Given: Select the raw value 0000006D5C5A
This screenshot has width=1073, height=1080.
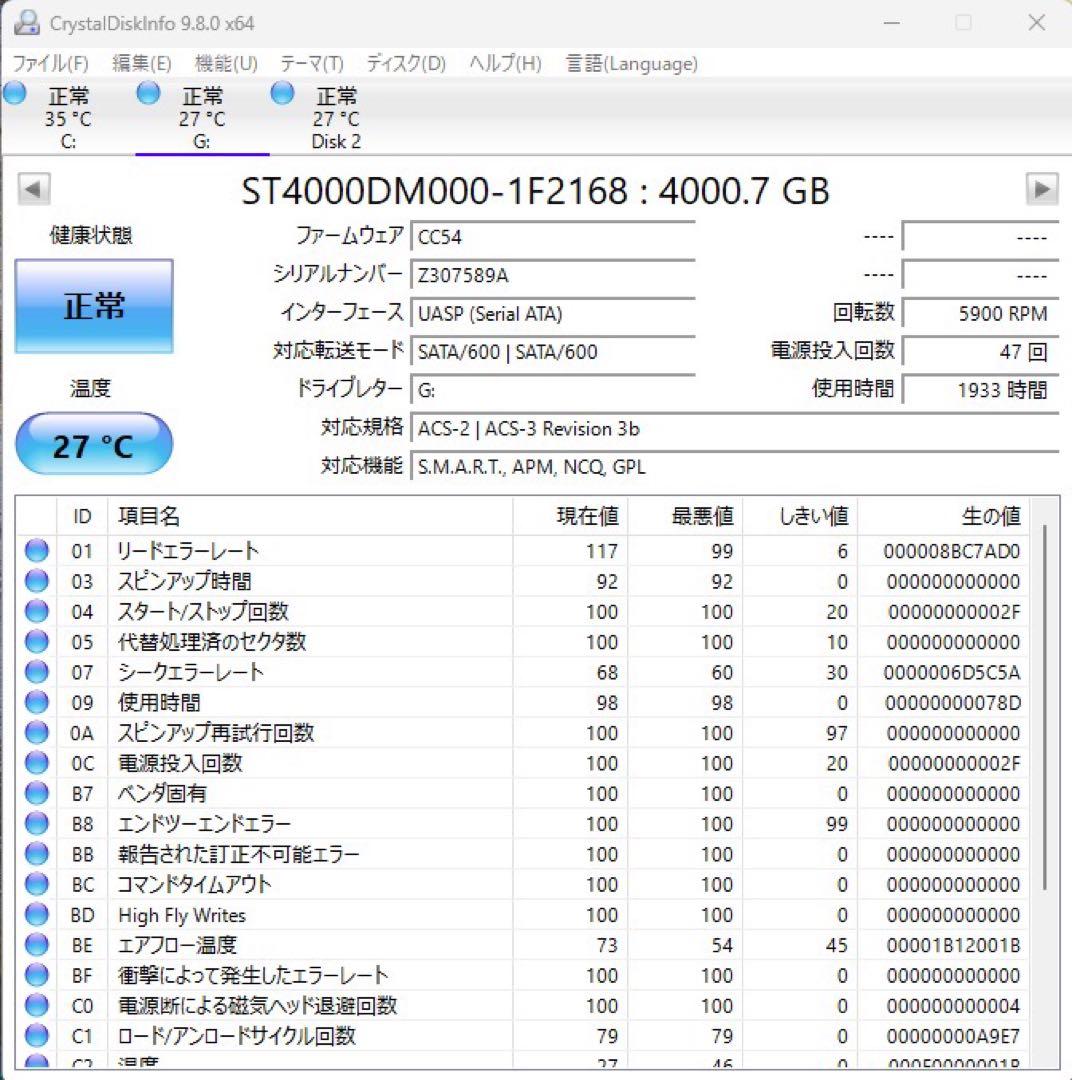Looking at the screenshot, I should pos(952,672).
